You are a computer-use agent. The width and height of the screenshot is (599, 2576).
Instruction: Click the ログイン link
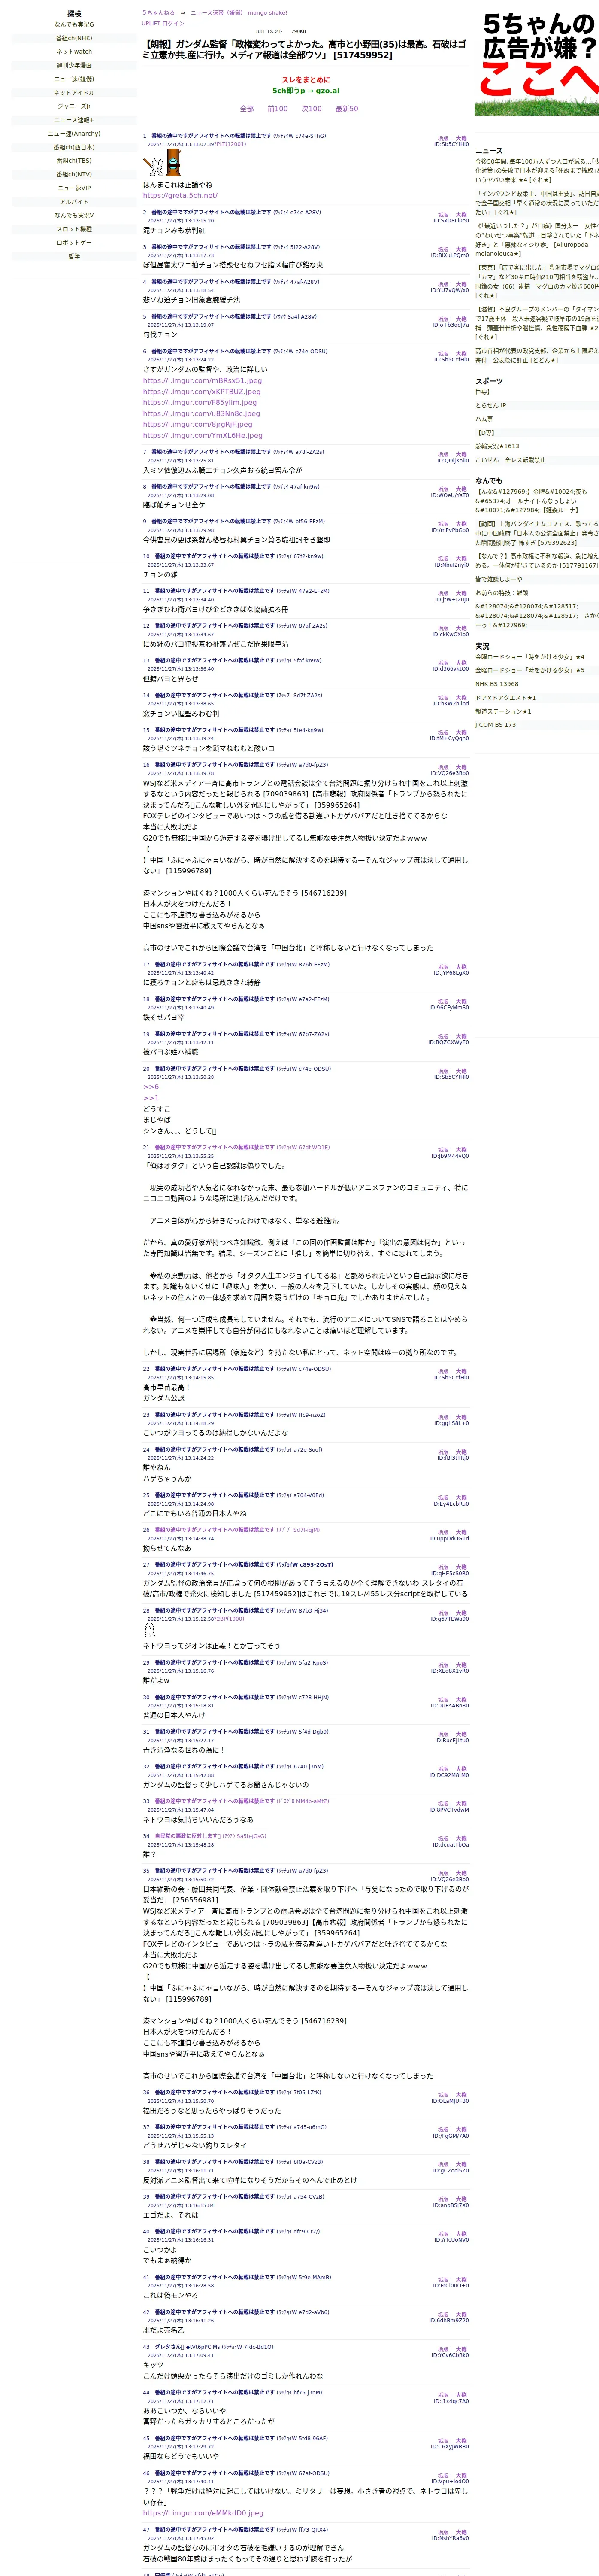click(173, 23)
